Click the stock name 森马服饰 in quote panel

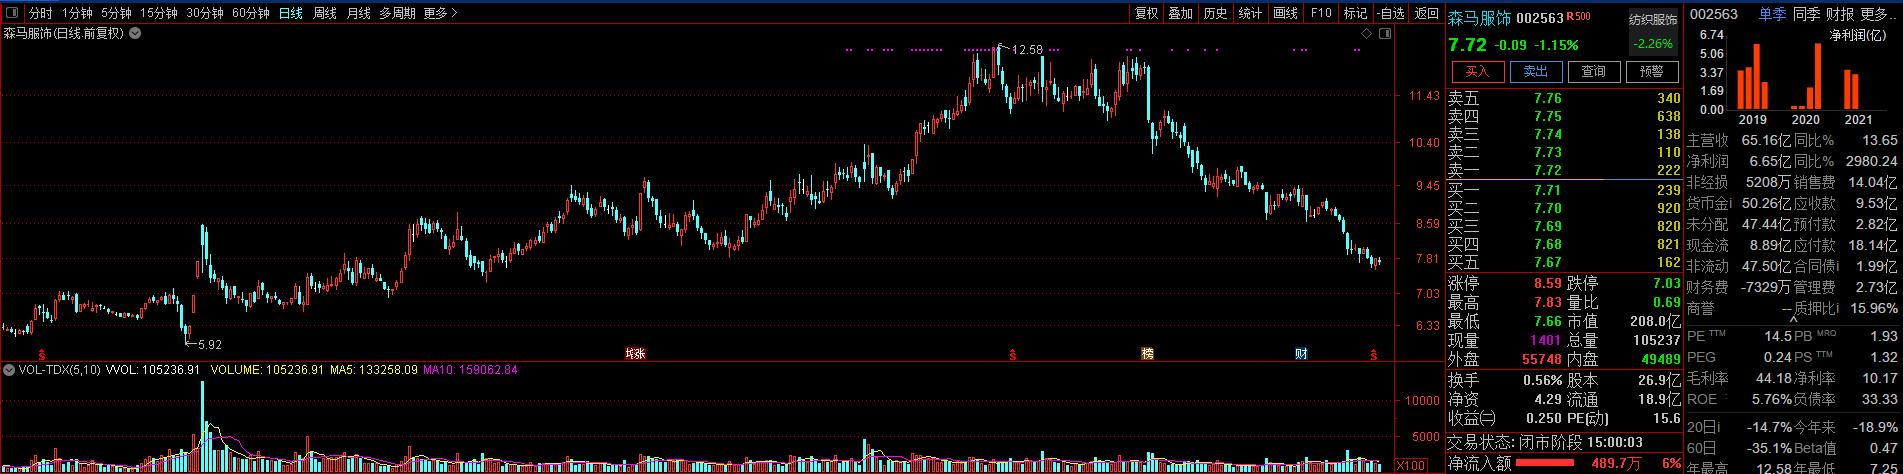click(x=1480, y=17)
